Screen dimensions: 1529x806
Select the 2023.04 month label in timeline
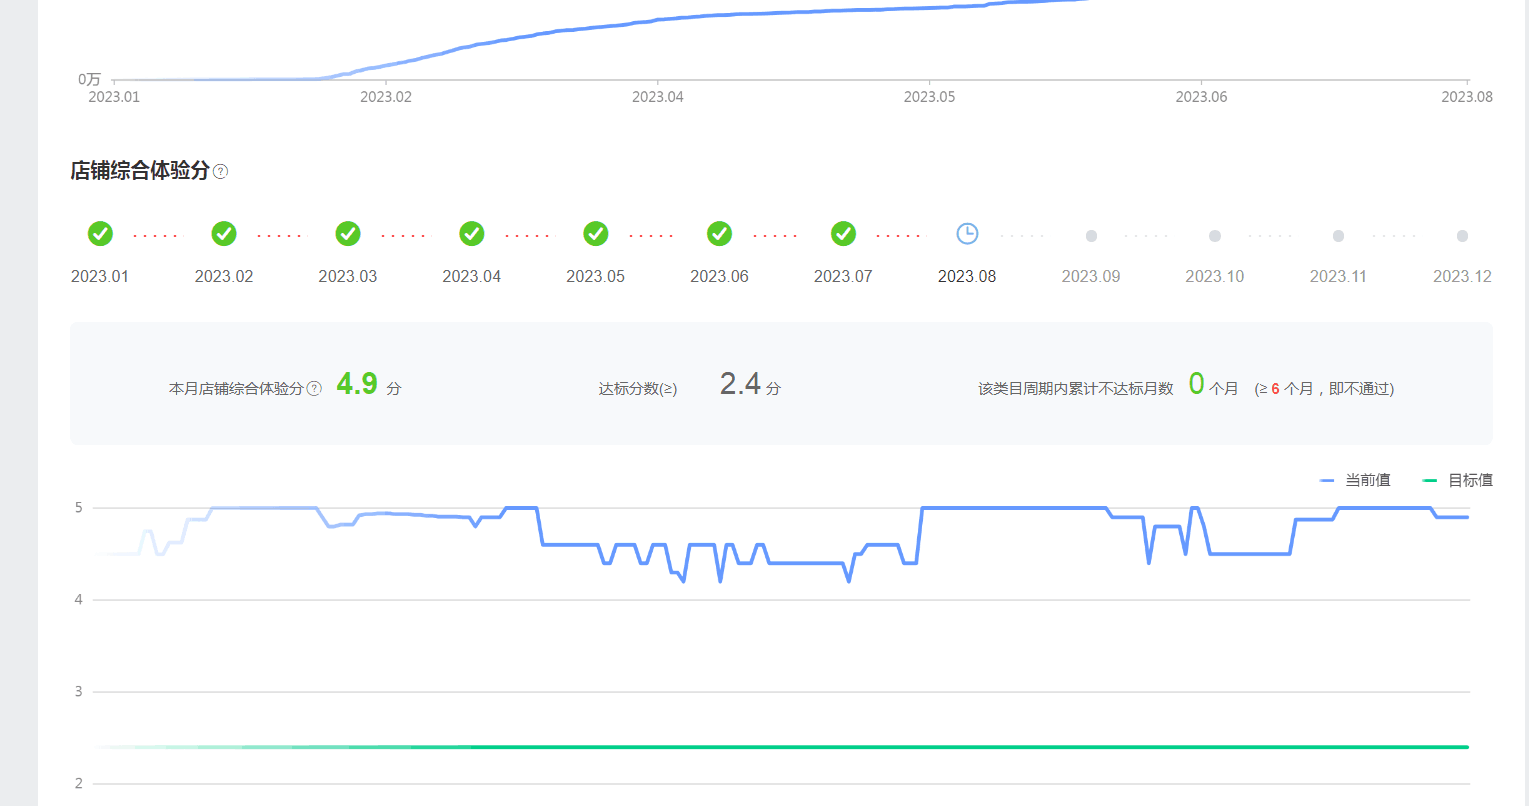[x=472, y=276]
